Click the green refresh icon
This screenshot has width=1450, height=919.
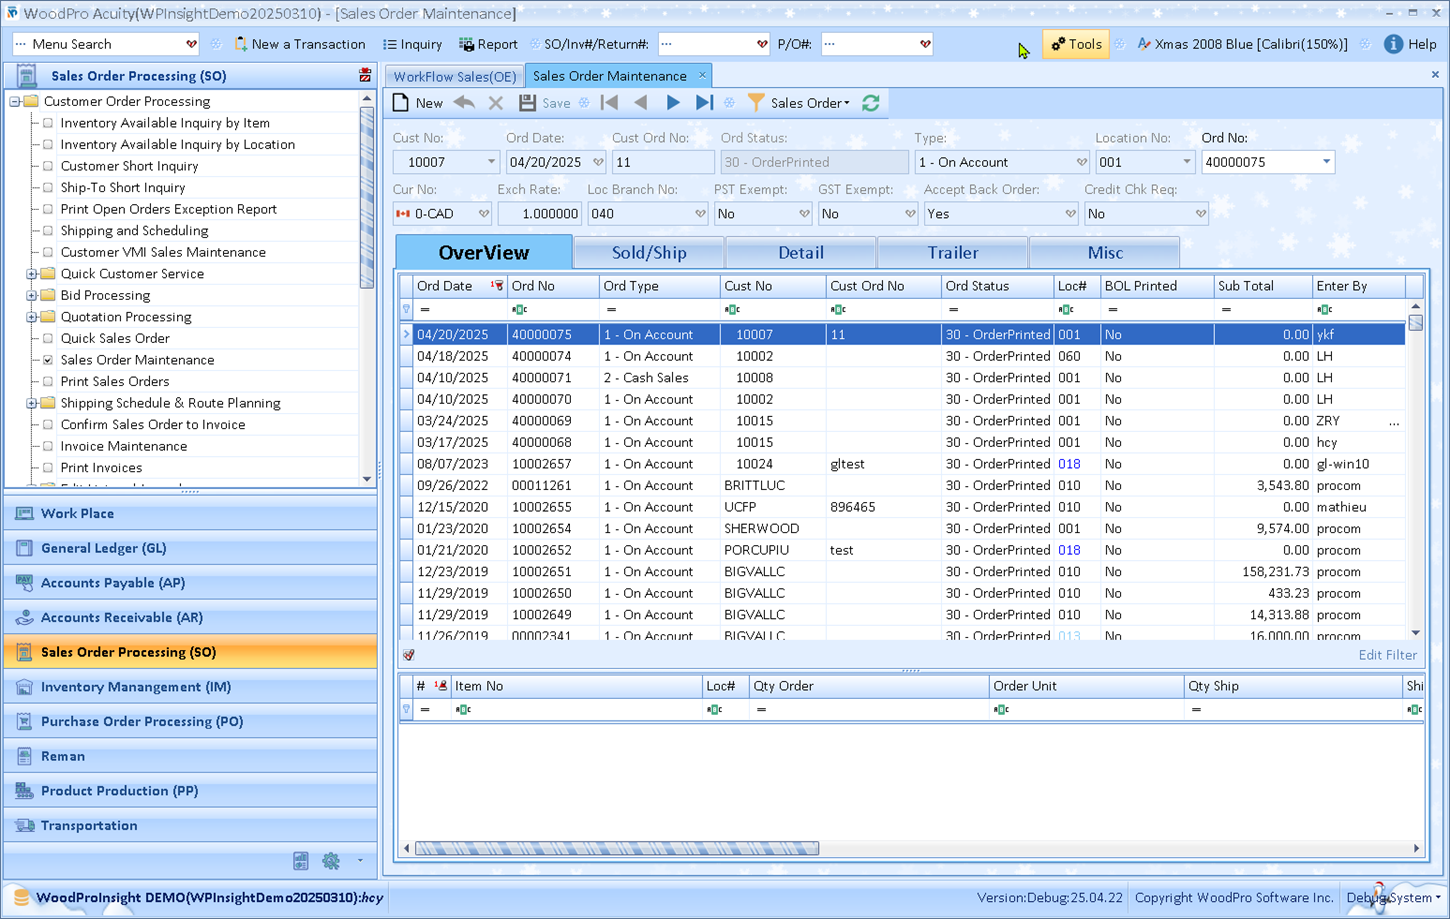point(871,103)
